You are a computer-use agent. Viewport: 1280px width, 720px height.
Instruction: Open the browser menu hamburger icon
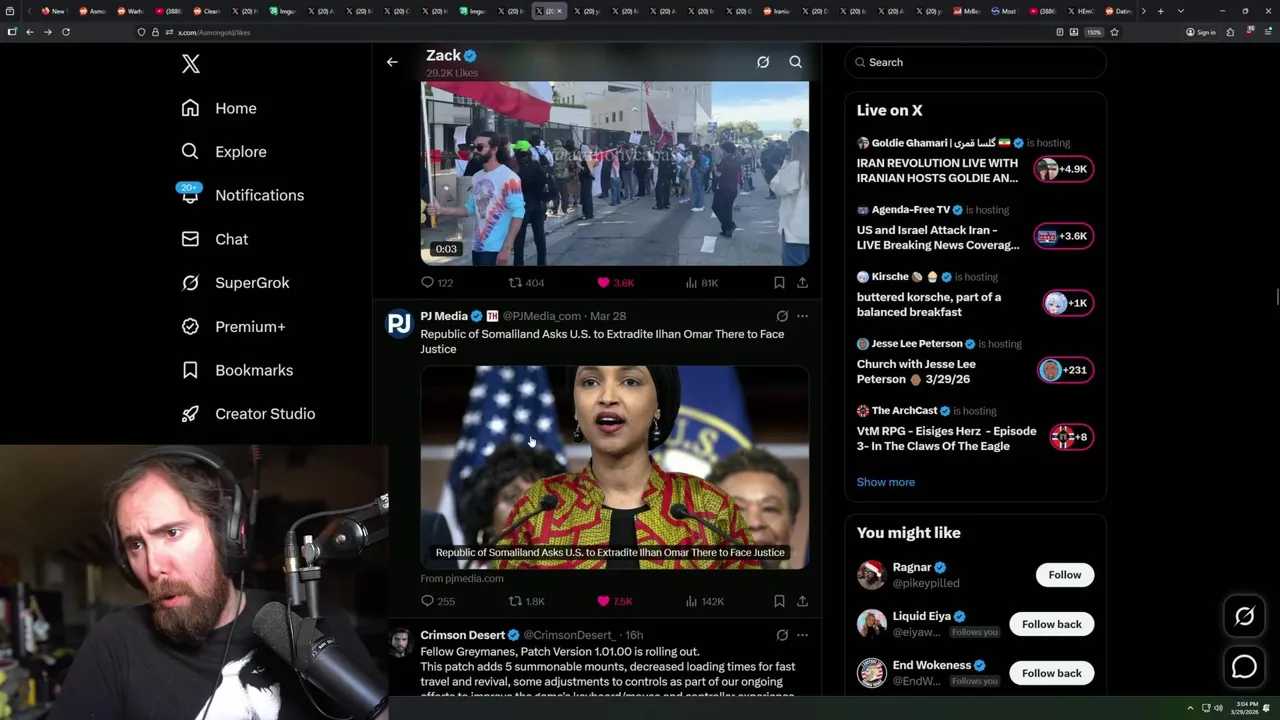(x=1266, y=32)
